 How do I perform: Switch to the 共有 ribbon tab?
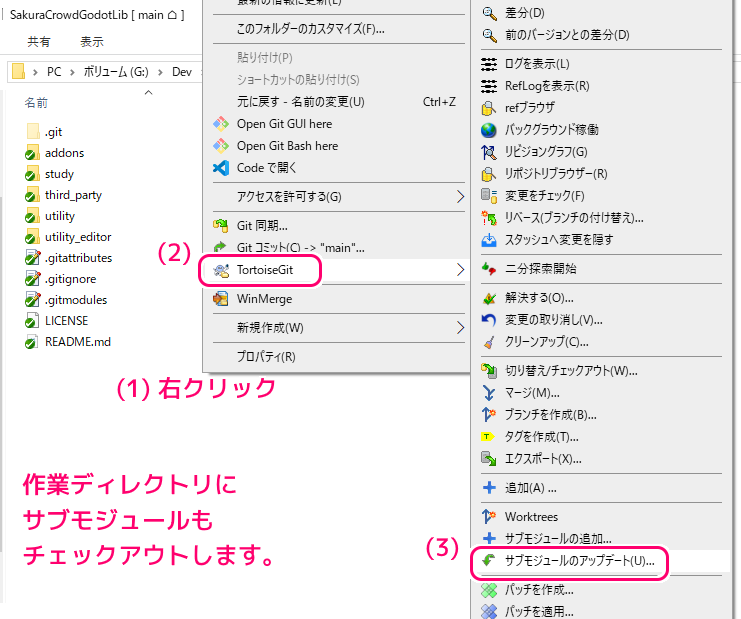tap(39, 41)
